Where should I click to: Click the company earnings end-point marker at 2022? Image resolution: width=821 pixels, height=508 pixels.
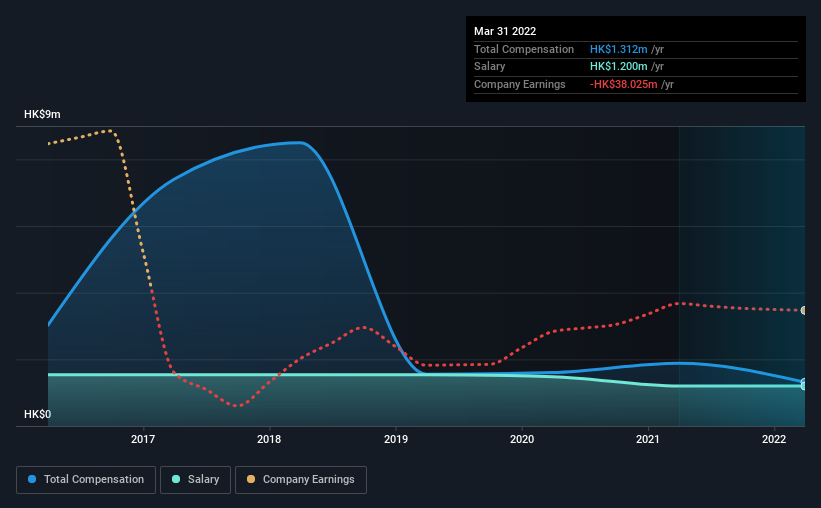tap(803, 311)
